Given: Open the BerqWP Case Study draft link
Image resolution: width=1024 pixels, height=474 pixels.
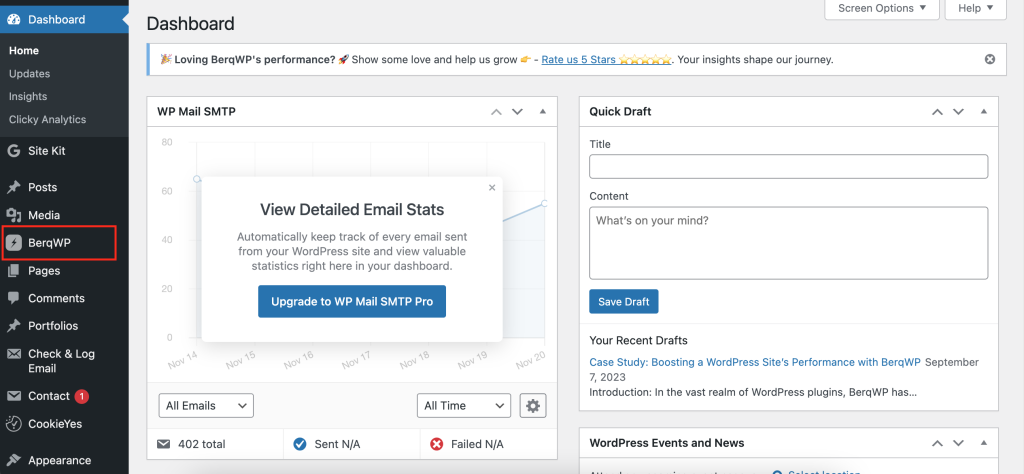Looking at the screenshot, I should 755,362.
